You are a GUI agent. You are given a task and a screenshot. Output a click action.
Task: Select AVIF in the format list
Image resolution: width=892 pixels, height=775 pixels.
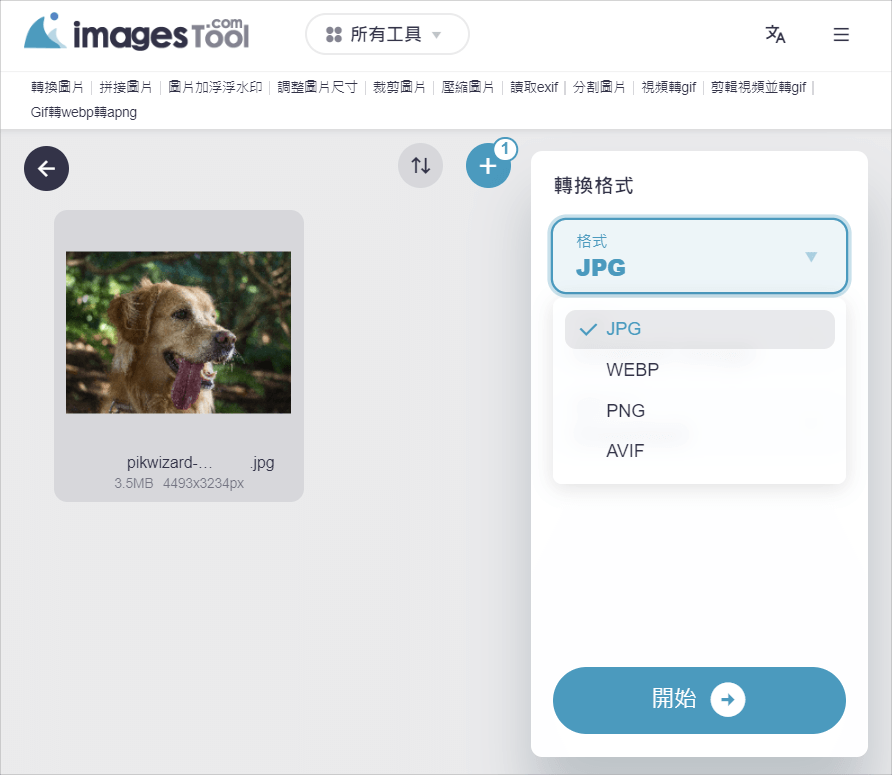tap(699, 451)
